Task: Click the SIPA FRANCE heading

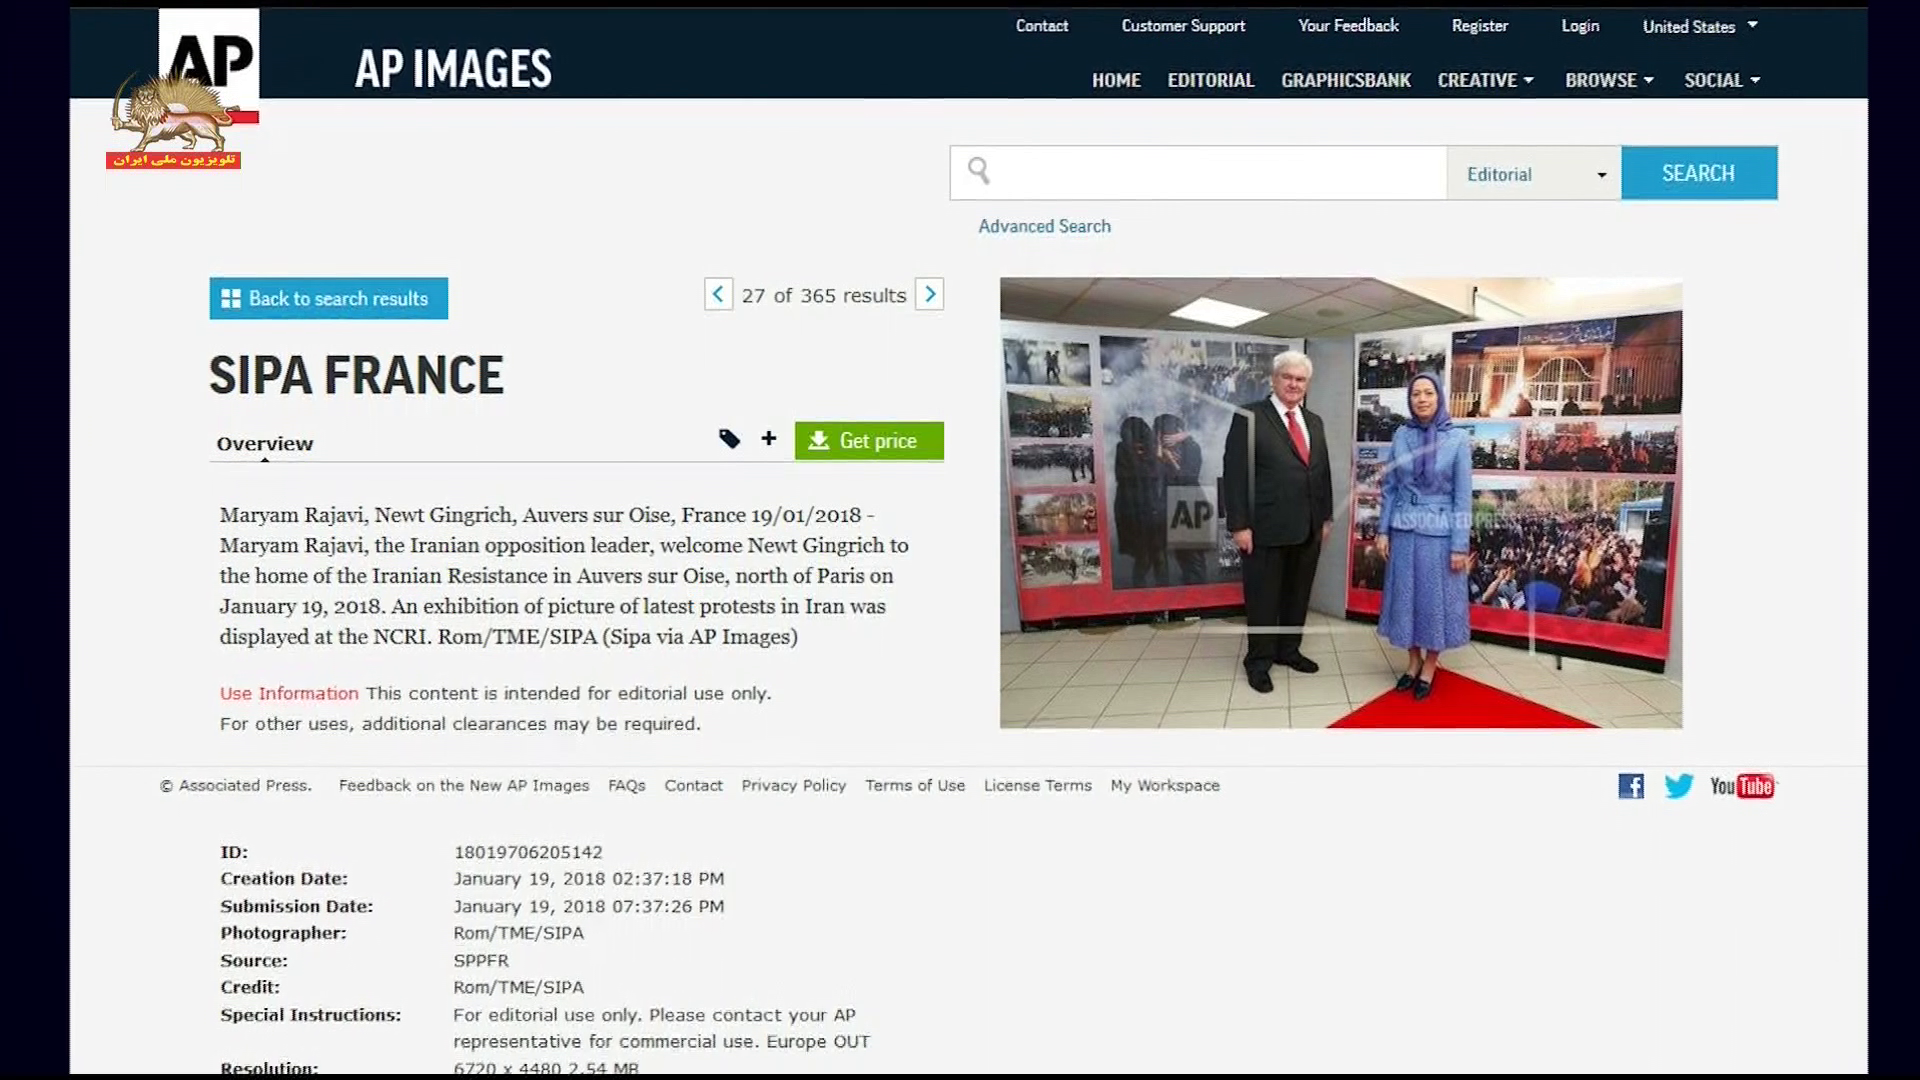Action: tap(356, 376)
